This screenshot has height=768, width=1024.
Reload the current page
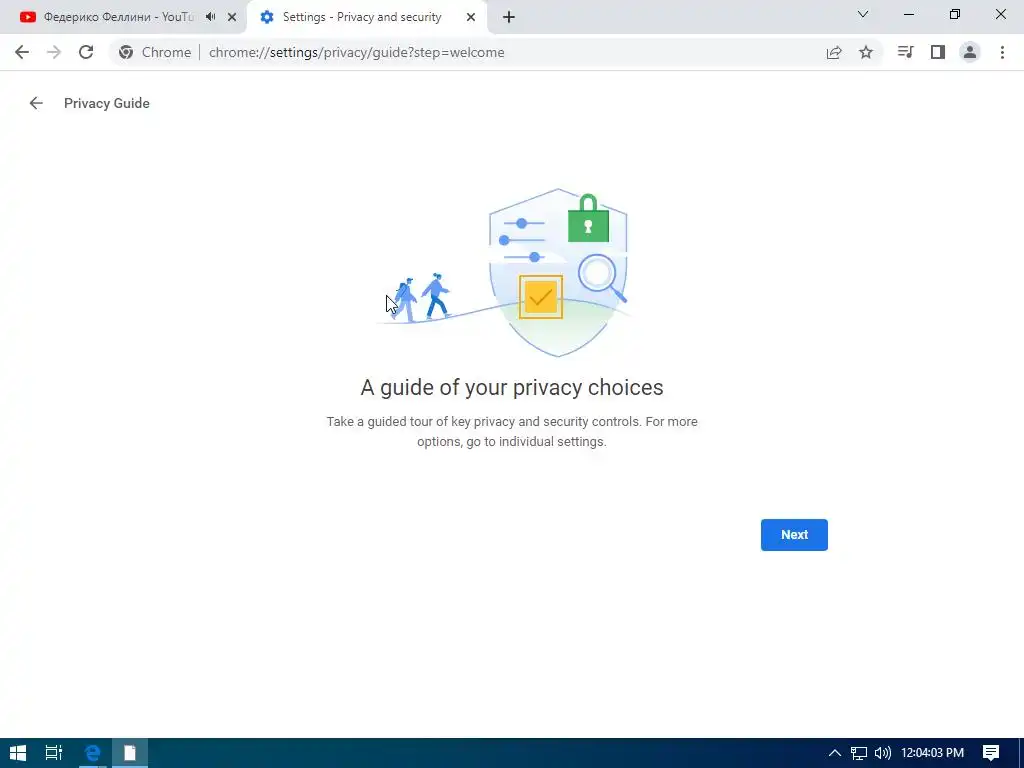point(86,52)
